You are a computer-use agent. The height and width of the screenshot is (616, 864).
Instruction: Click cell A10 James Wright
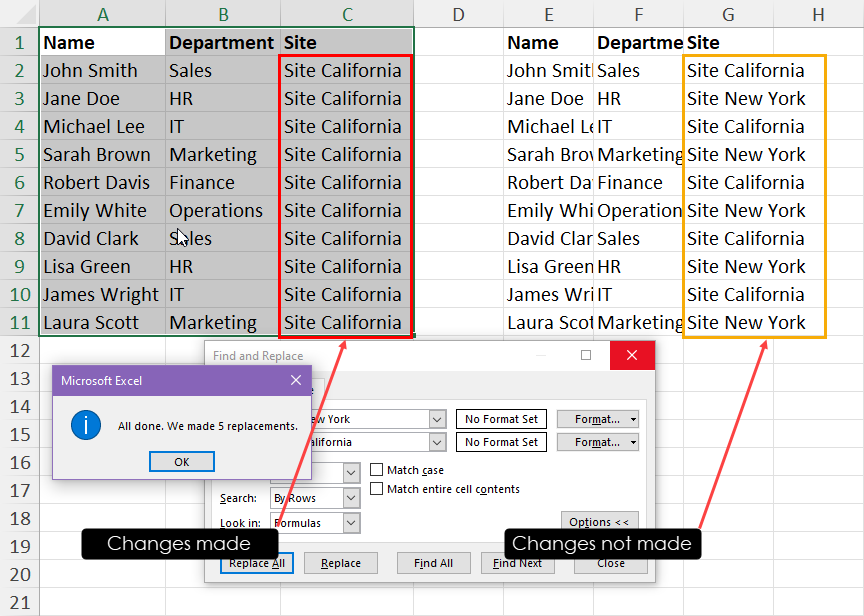pyautogui.click(x=102, y=294)
